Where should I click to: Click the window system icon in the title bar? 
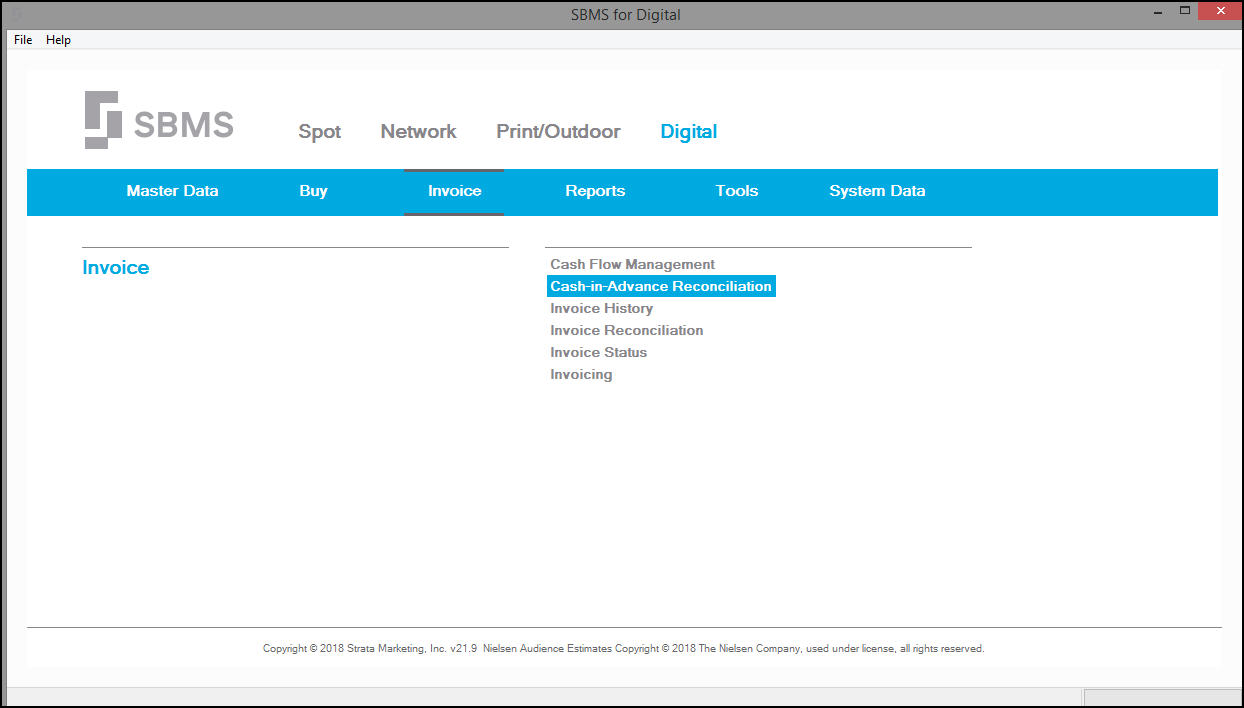[x=14, y=14]
